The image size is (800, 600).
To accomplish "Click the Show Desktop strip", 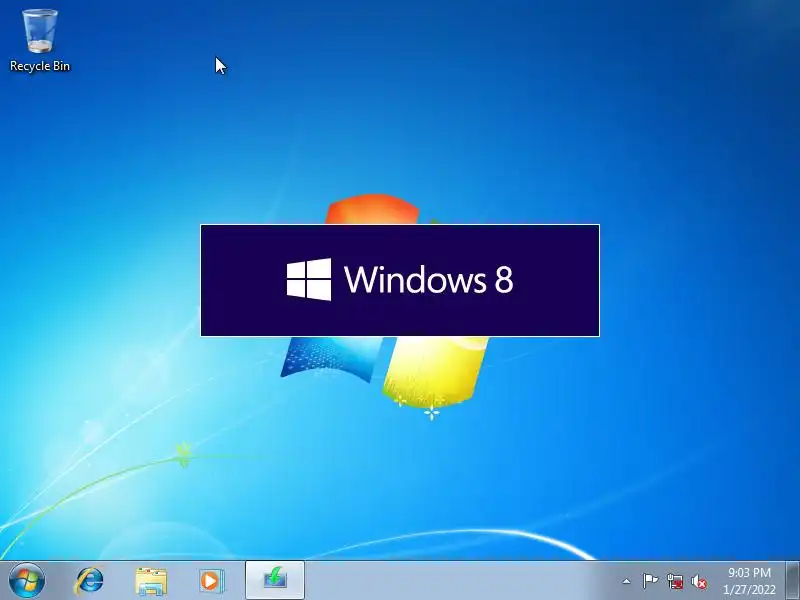I will [x=793, y=581].
